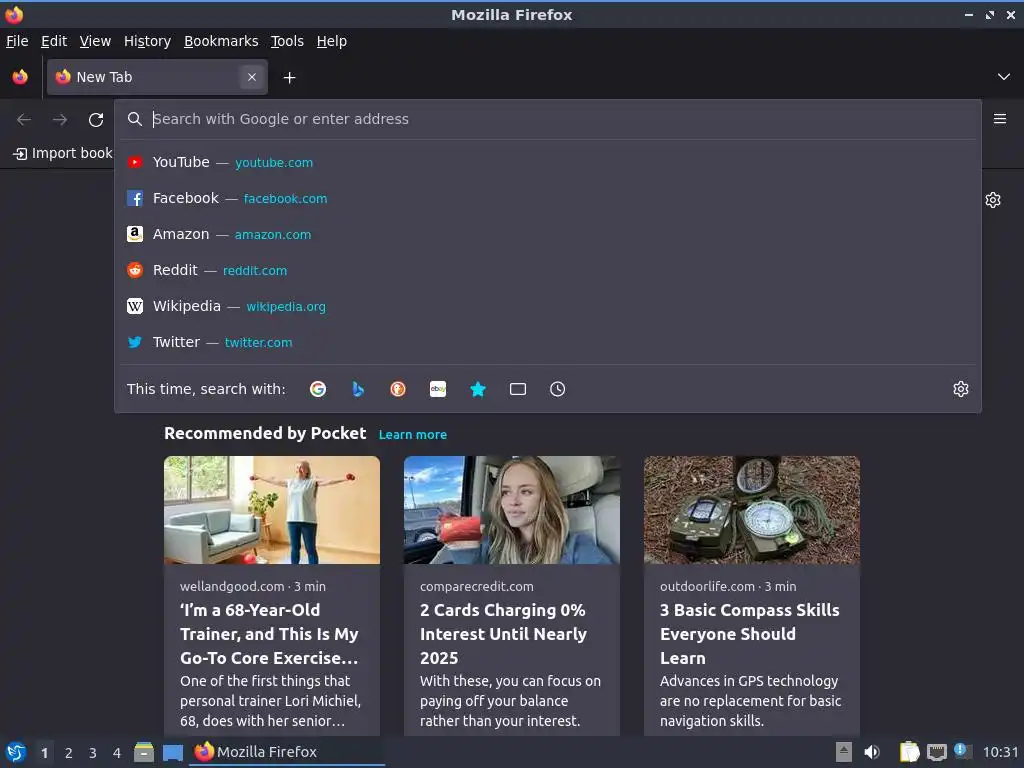The image size is (1024, 768).
Task: Reload the current page
Action: (96, 120)
